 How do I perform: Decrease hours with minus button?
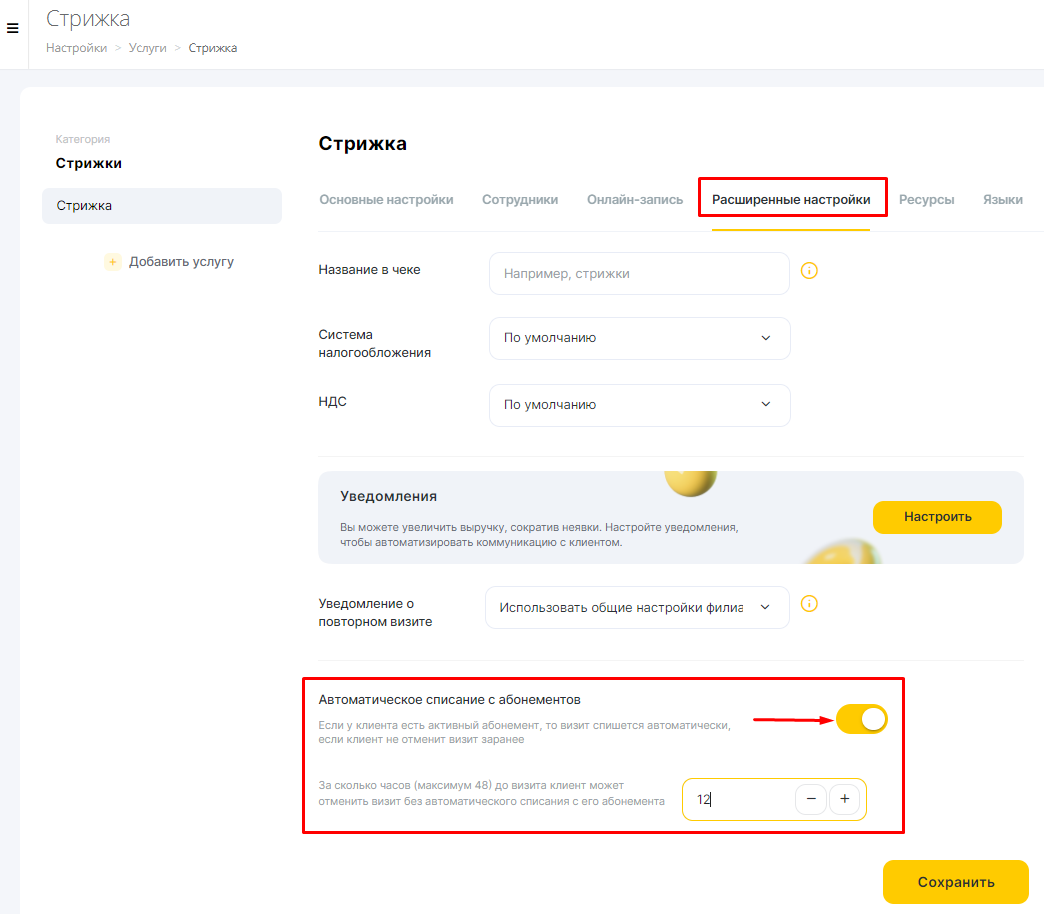[811, 799]
